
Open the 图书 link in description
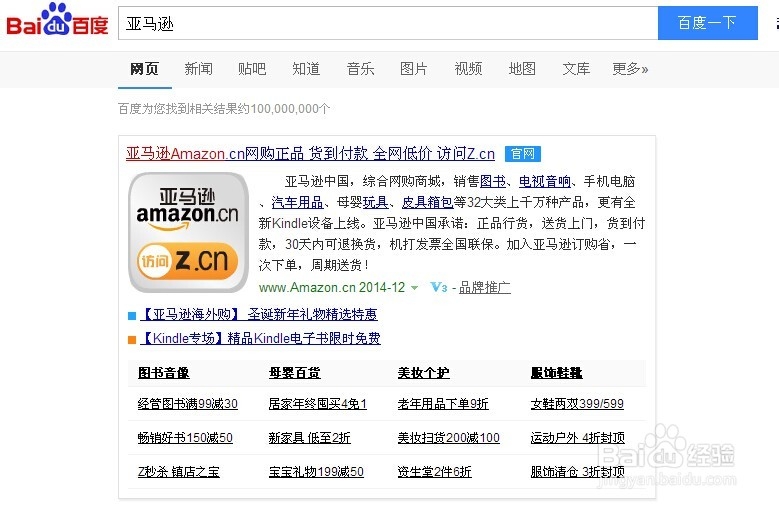(x=493, y=181)
